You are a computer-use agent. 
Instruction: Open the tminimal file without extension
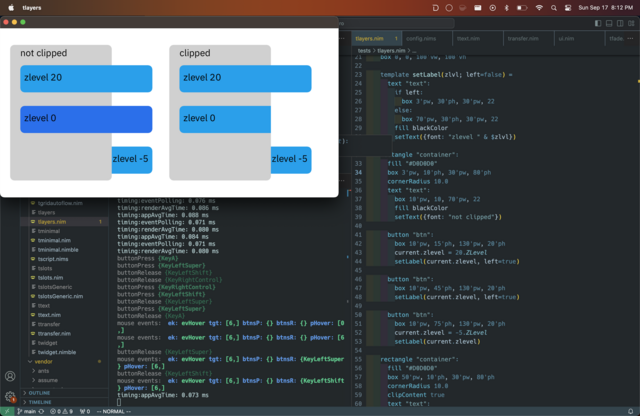coord(49,231)
